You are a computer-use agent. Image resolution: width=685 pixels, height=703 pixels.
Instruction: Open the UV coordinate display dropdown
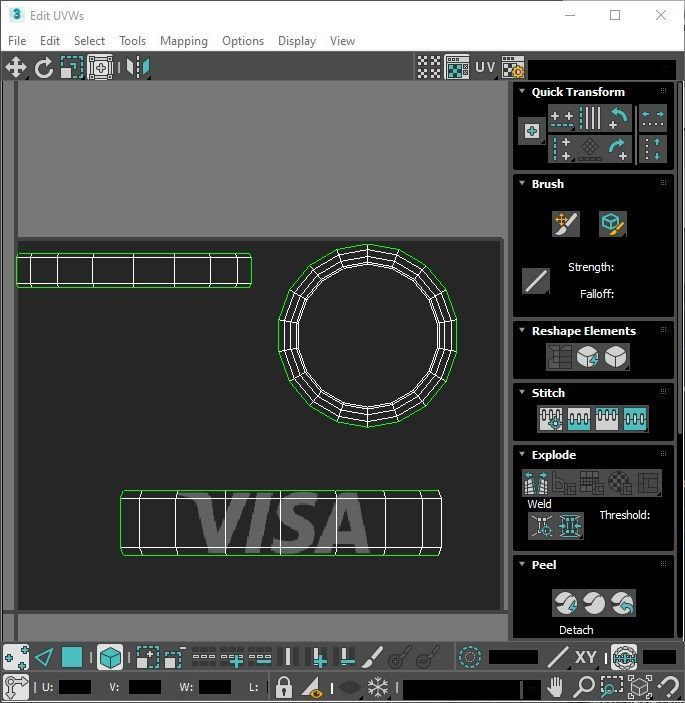click(485, 68)
